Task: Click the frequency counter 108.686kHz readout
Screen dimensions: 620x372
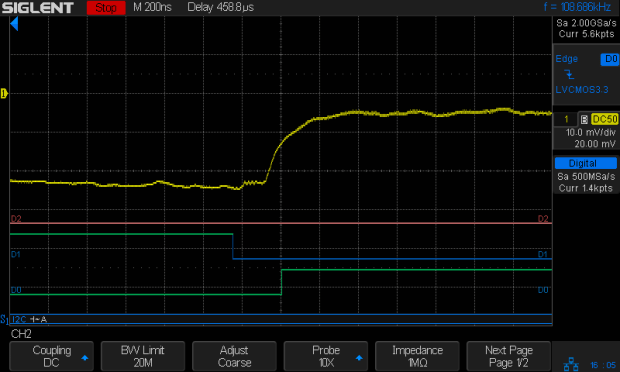Action: click(x=577, y=7)
